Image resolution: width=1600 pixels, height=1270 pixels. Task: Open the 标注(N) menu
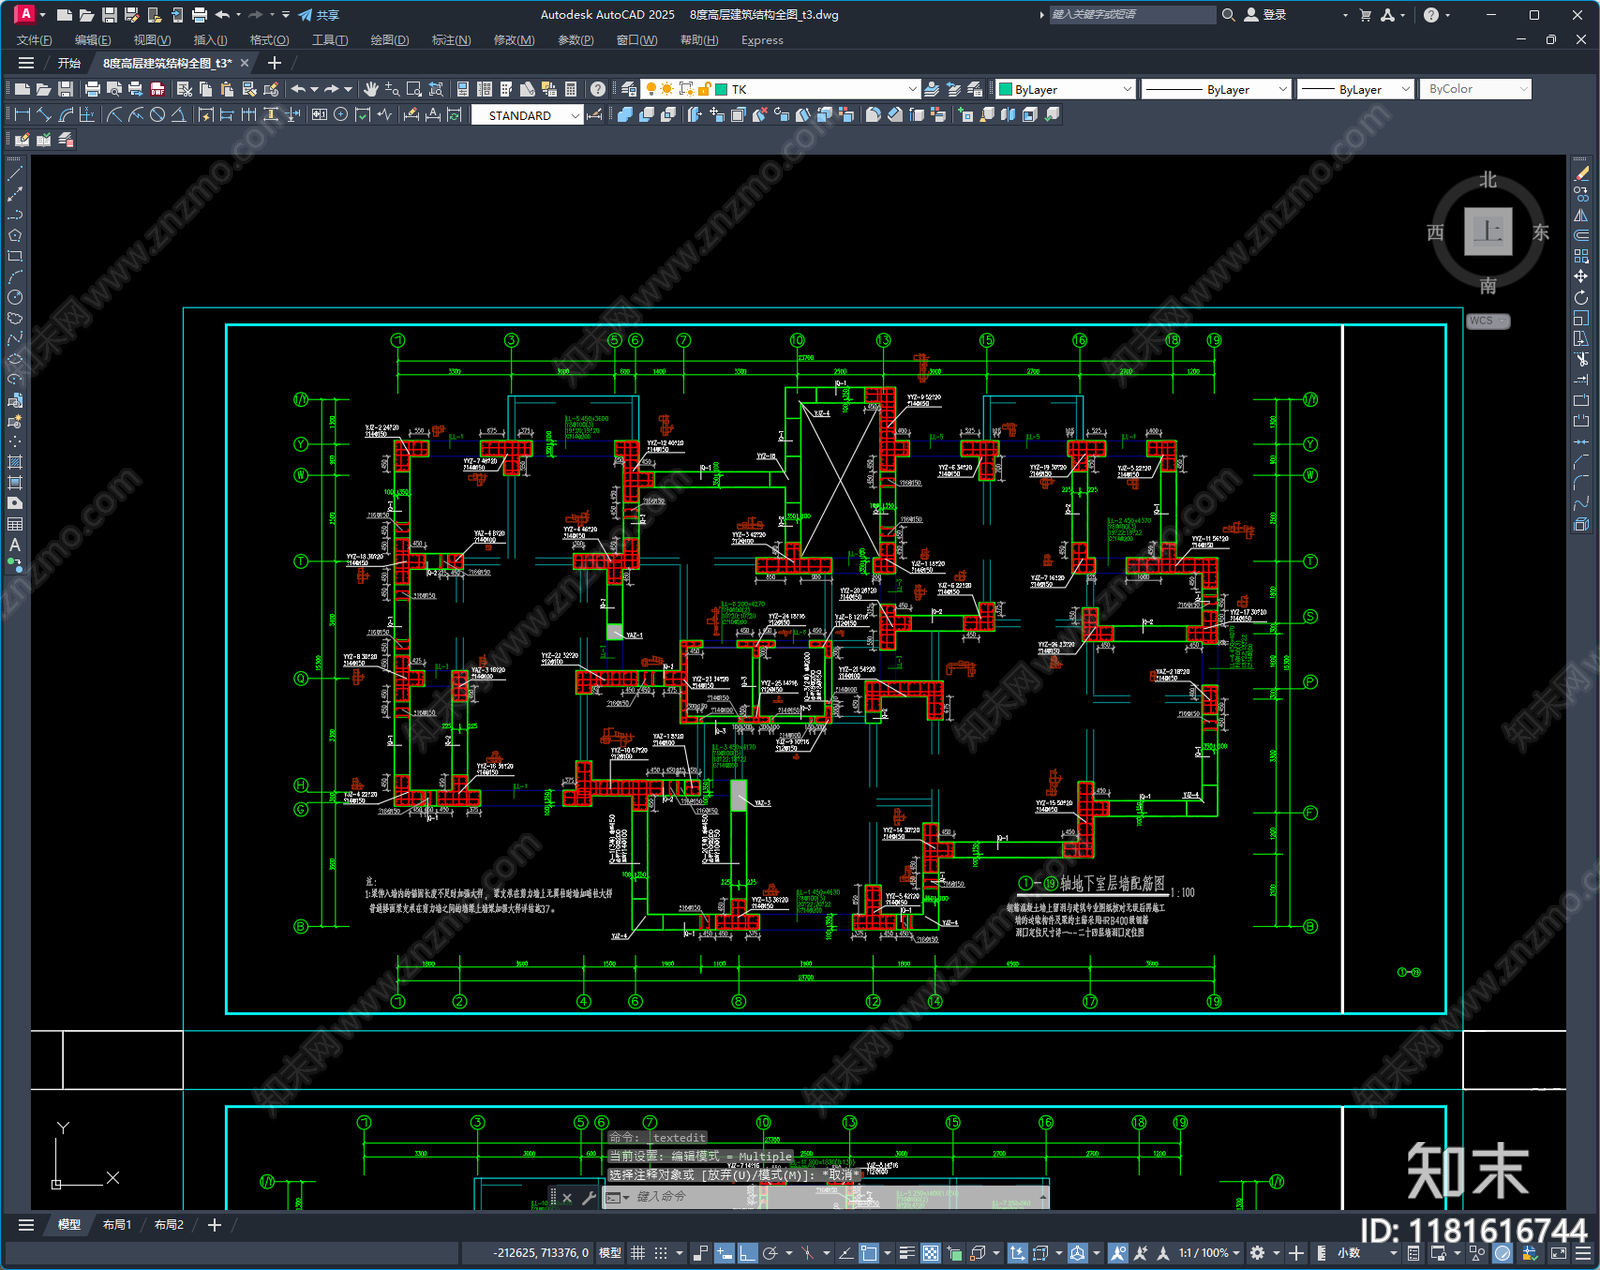451,40
